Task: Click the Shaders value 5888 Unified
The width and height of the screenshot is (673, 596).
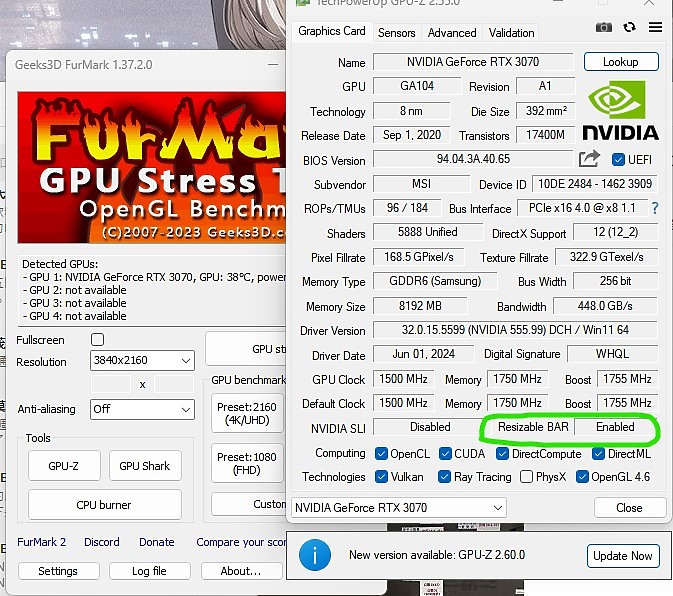Action: [x=427, y=232]
